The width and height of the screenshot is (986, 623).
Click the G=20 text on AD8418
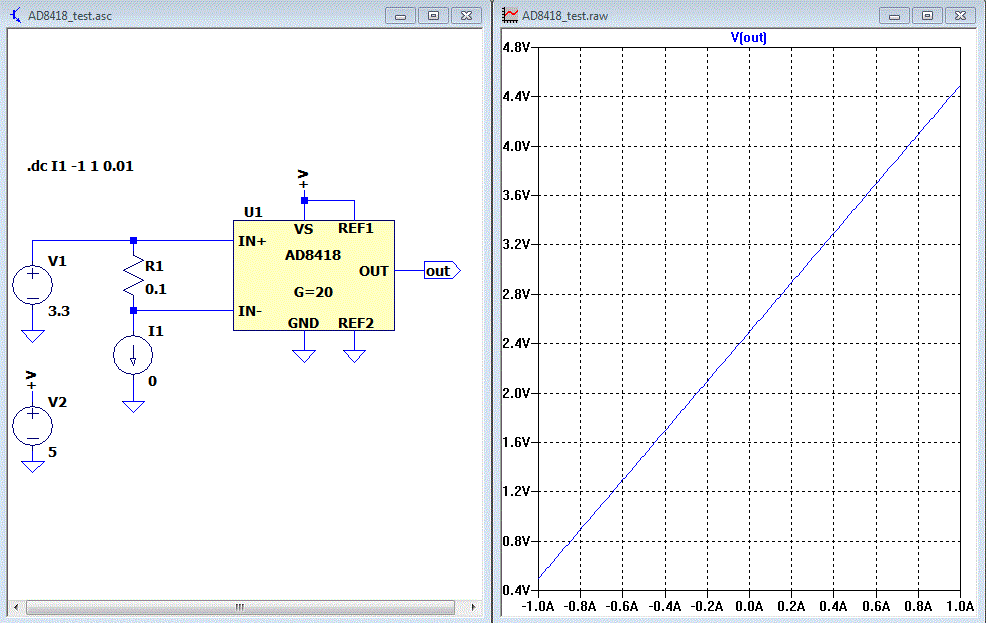click(313, 292)
